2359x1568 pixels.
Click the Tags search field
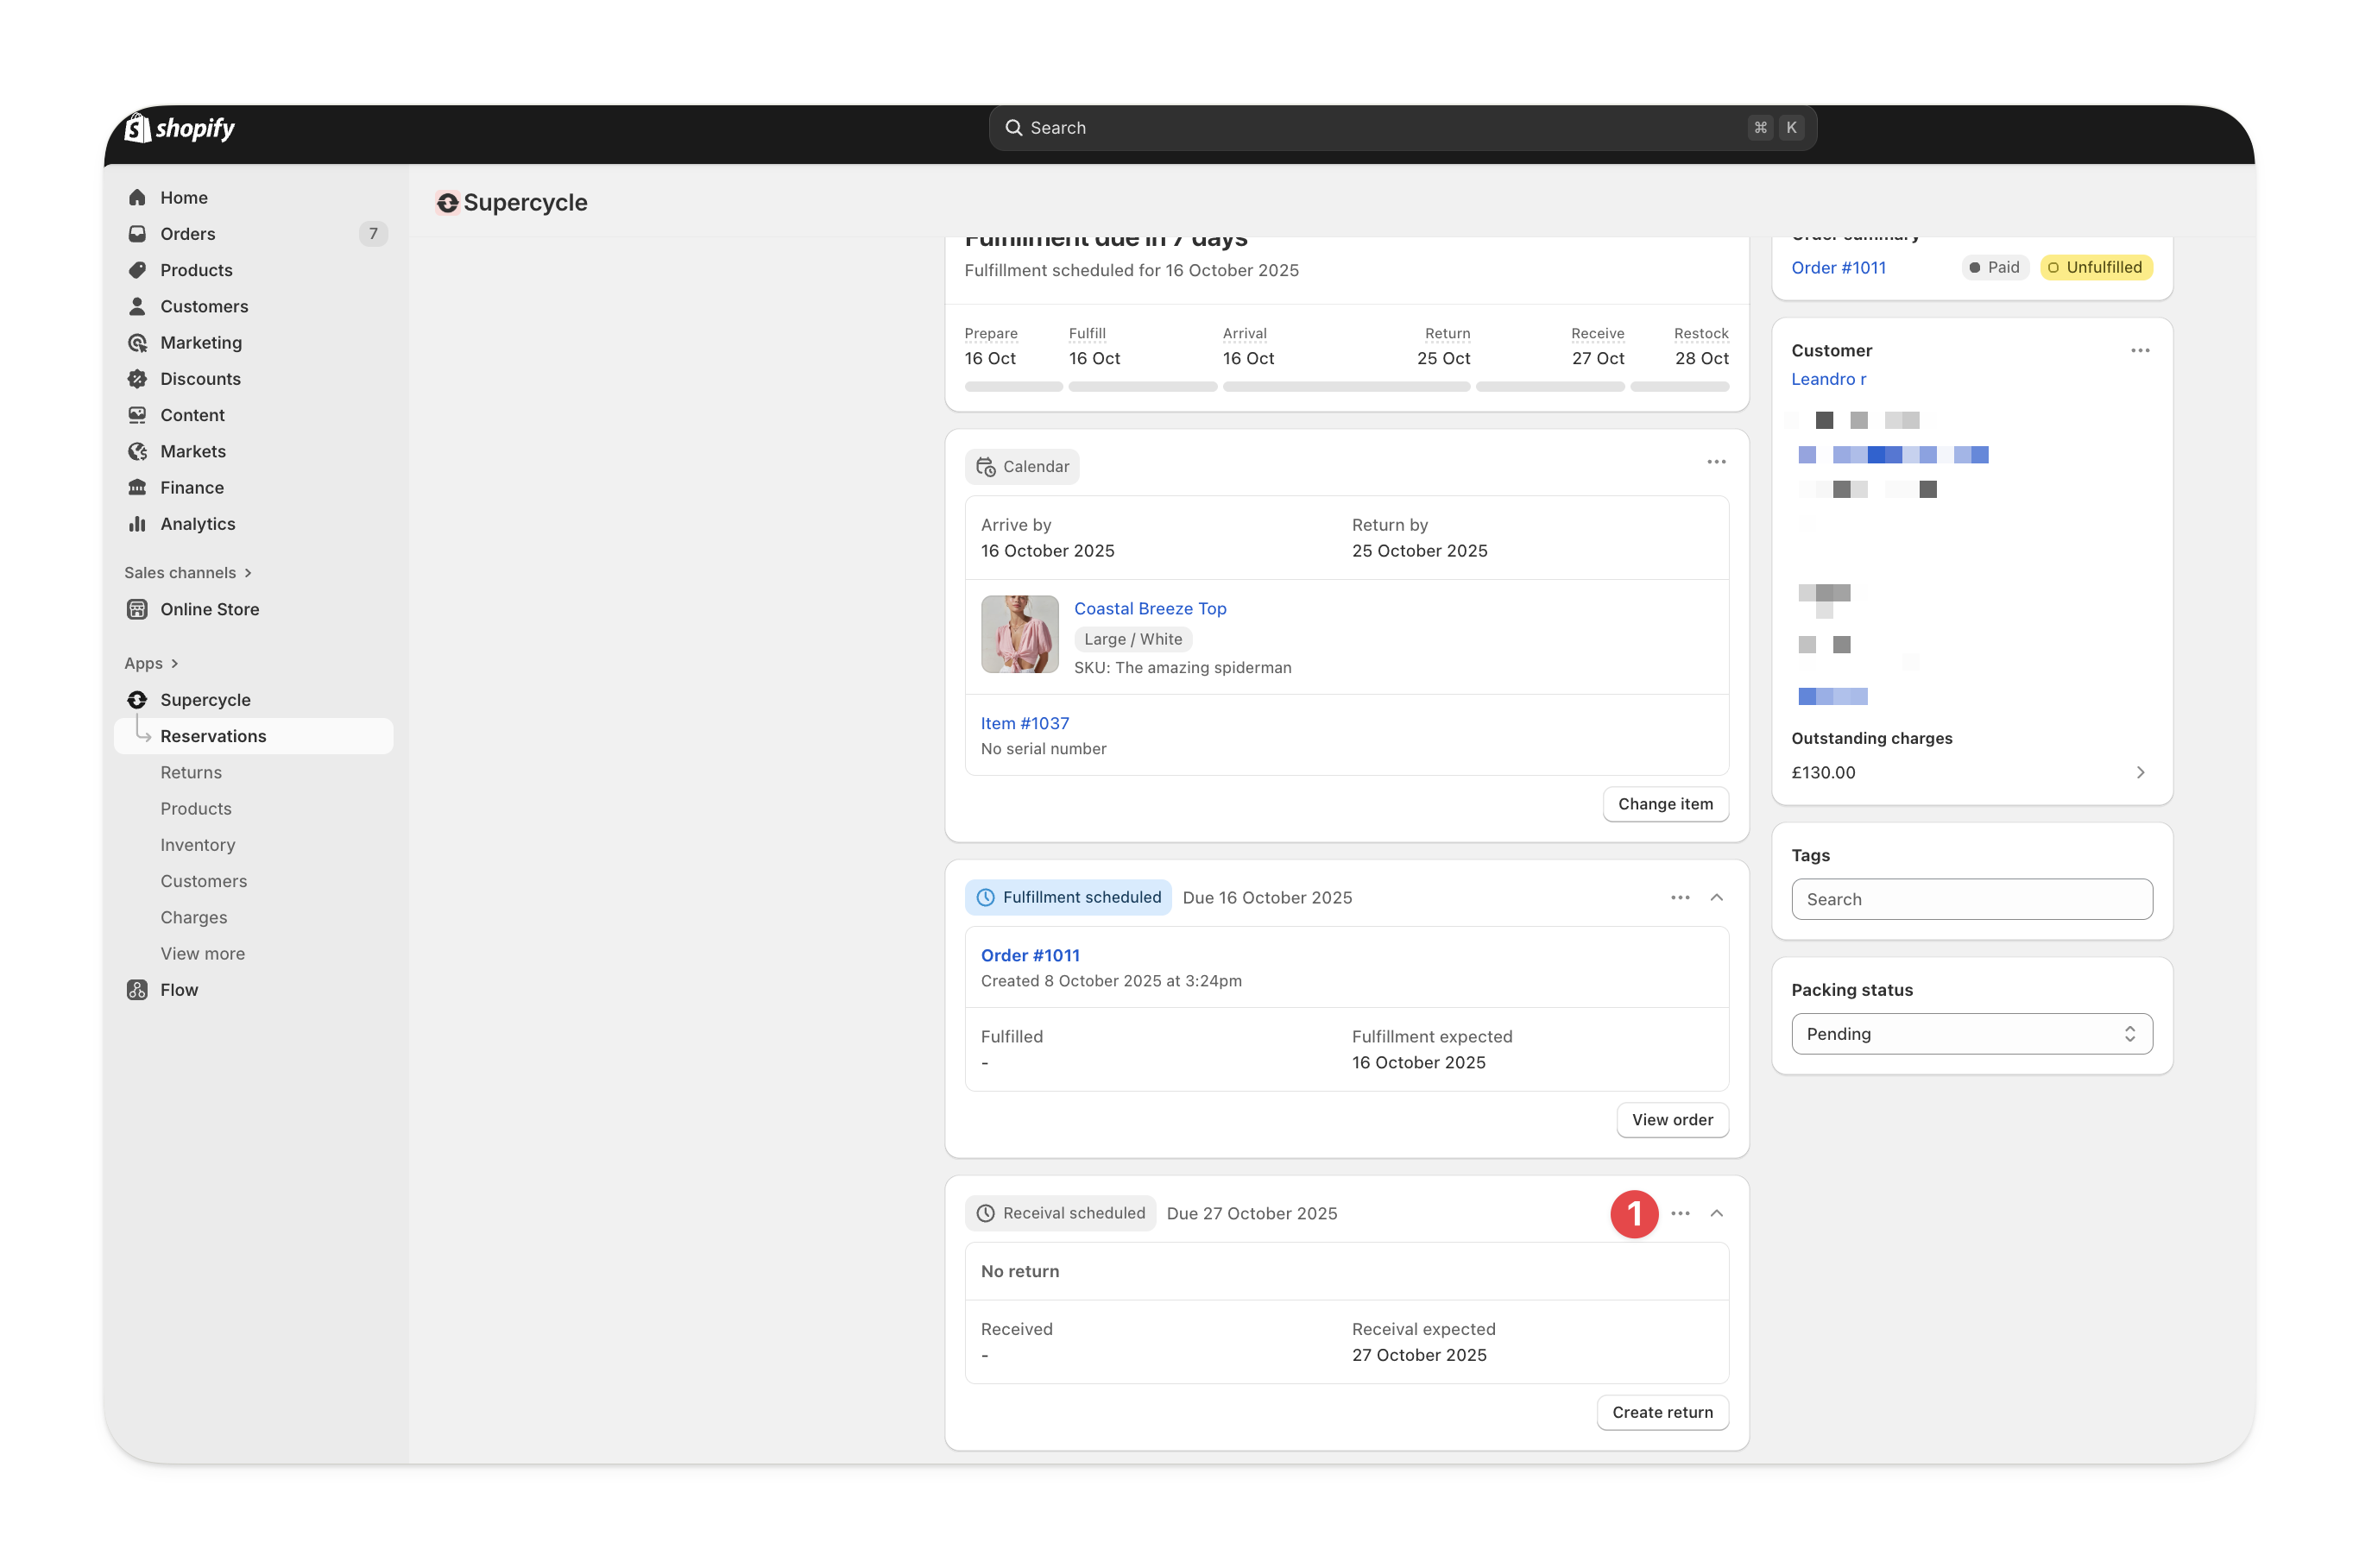(x=1971, y=899)
